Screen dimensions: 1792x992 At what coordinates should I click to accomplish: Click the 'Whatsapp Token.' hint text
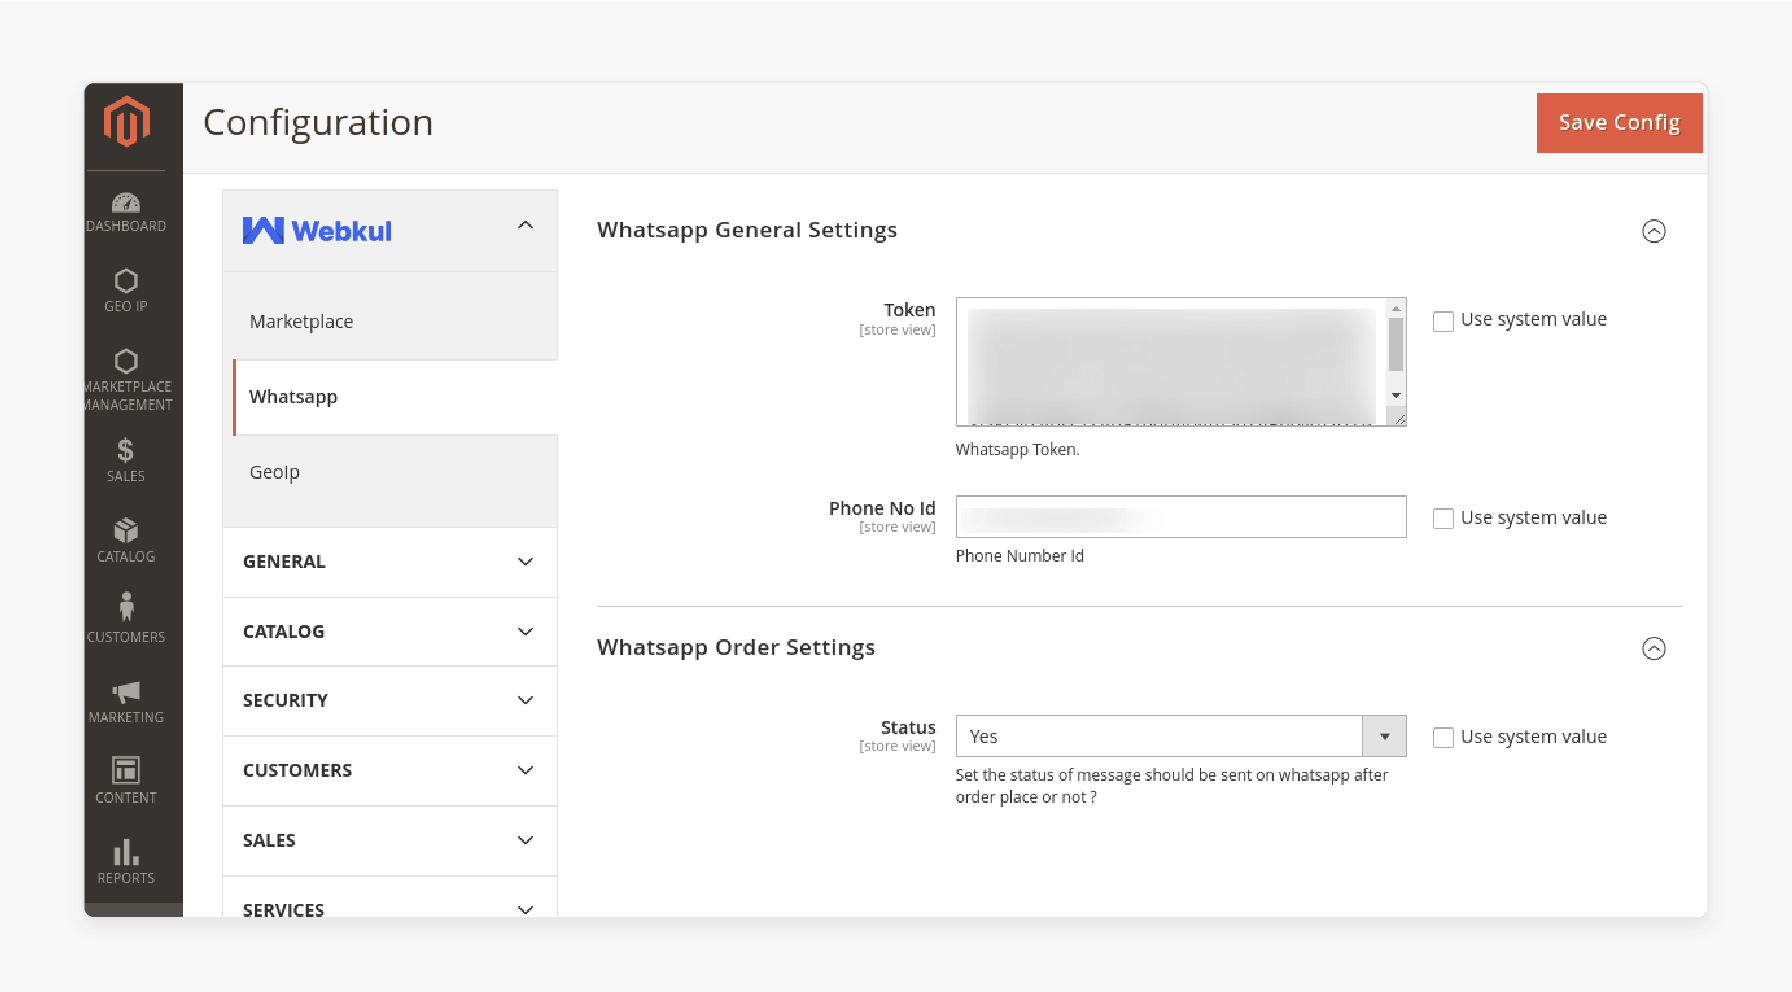click(1017, 450)
